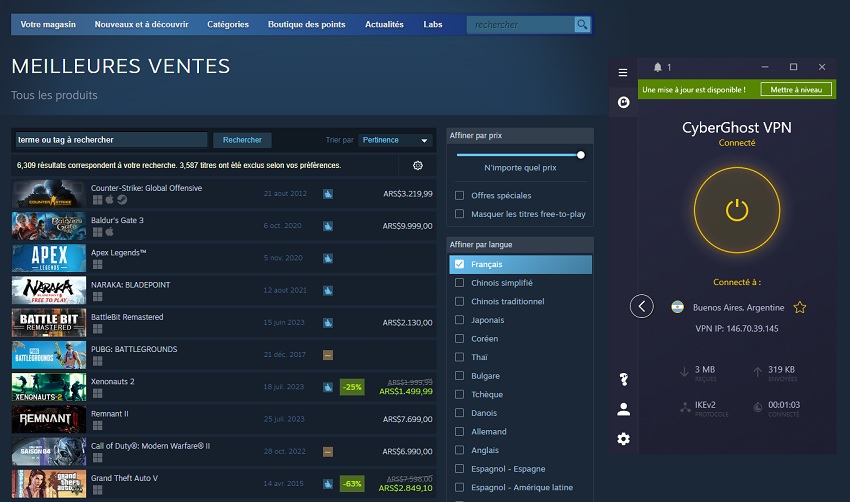This screenshot has height=502, width=850.
Task: Open the Catégories menu
Action: 228,24
